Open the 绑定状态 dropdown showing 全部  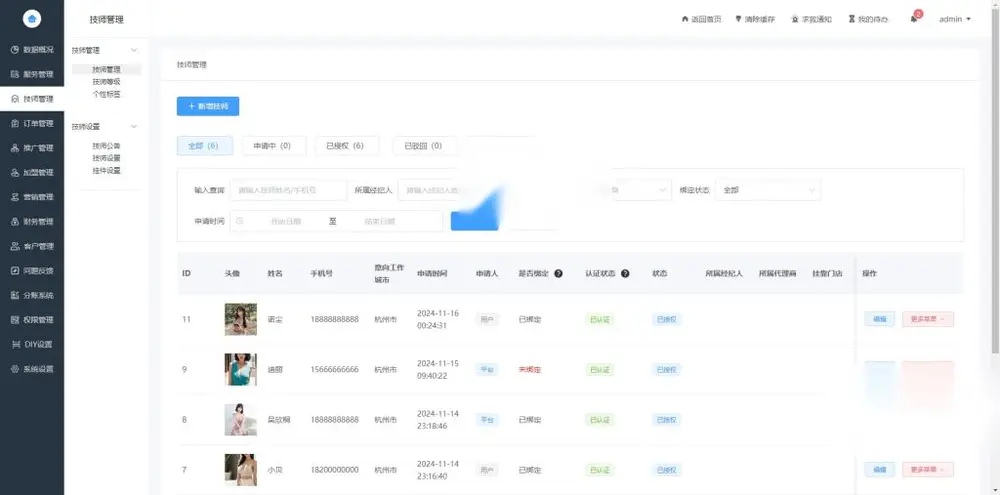pos(768,190)
